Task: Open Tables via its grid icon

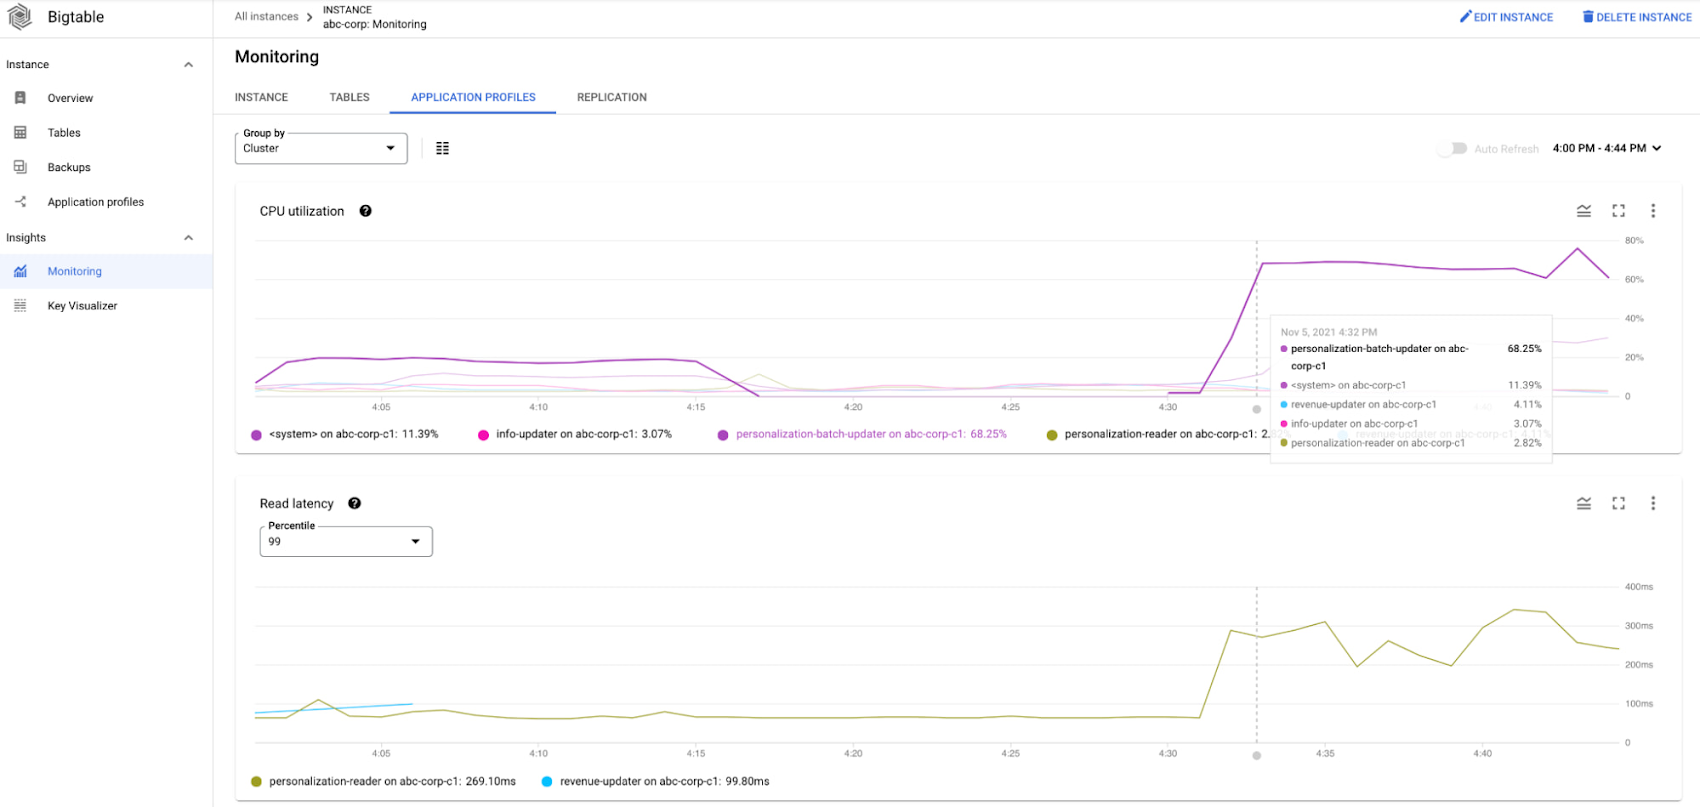Action: [20, 132]
